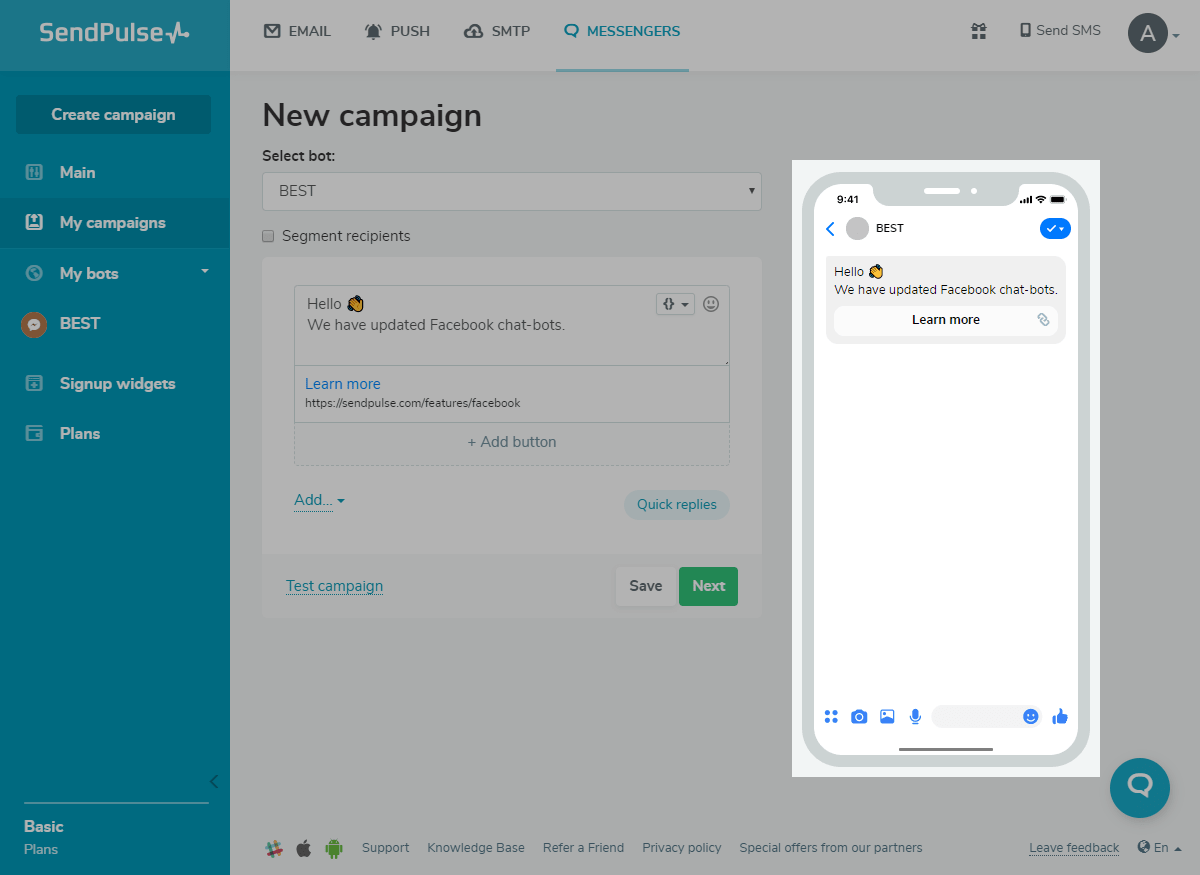Open the En language selector
Viewport: 1200px width, 875px height.
point(1159,848)
